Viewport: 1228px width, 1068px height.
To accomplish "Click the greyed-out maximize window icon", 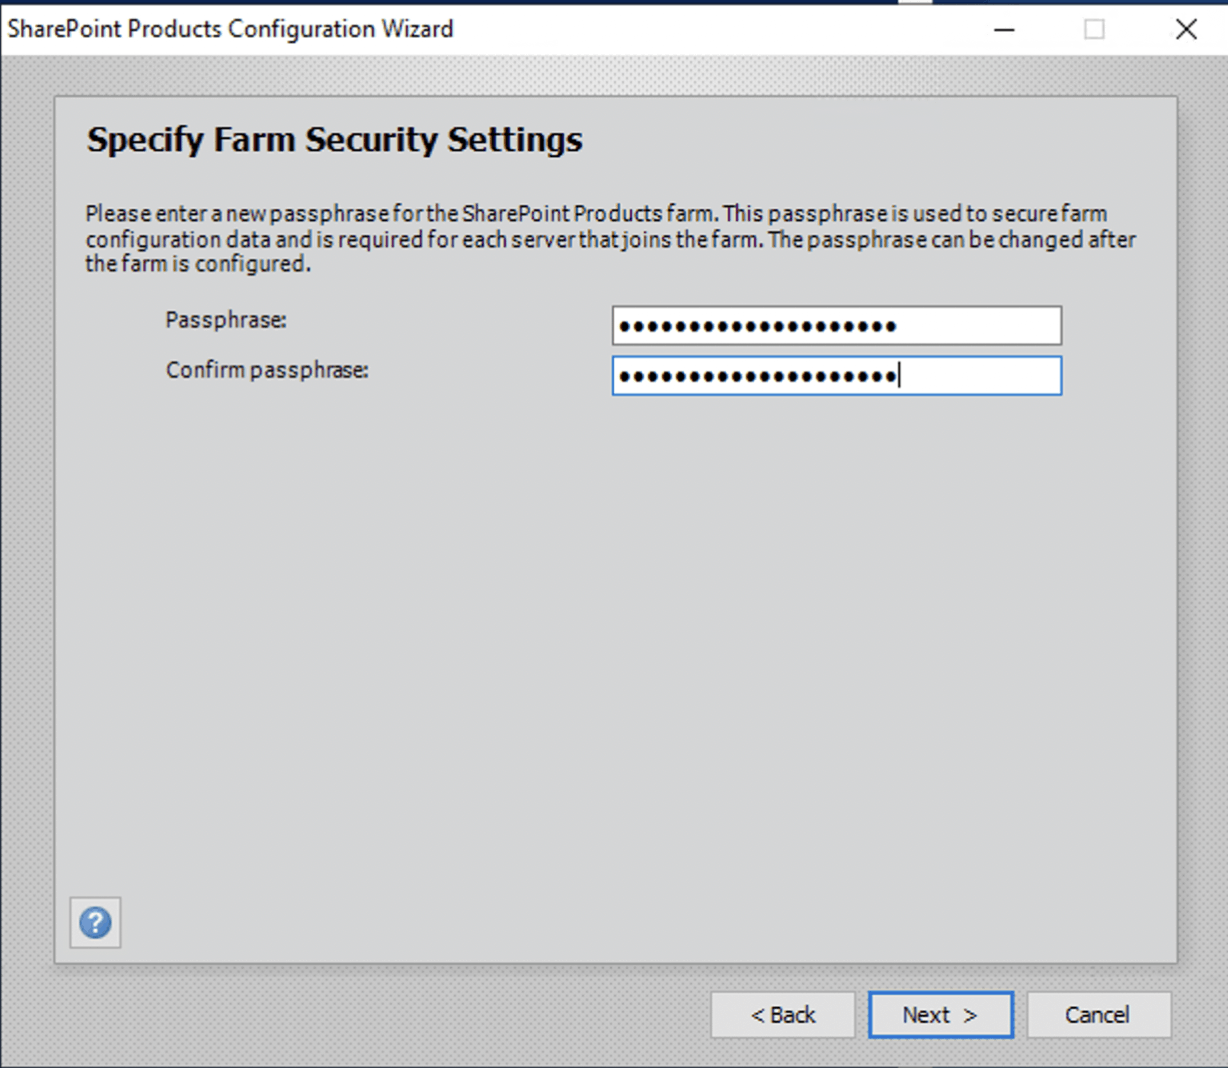I will pos(1095,30).
